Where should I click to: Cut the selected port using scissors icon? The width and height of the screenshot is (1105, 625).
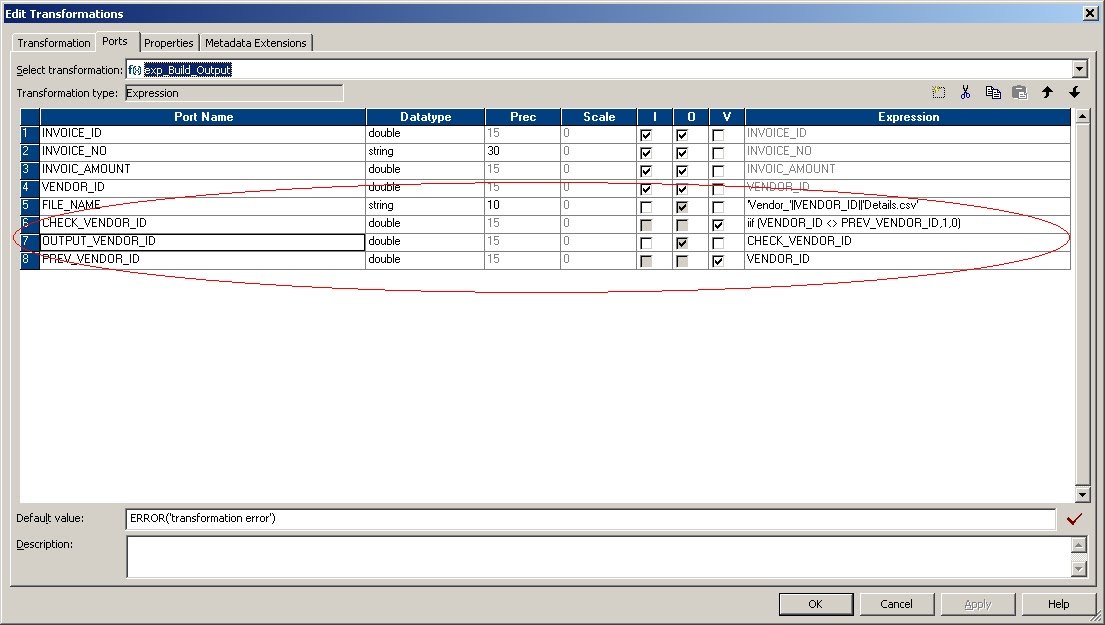(x=964, y=92)
